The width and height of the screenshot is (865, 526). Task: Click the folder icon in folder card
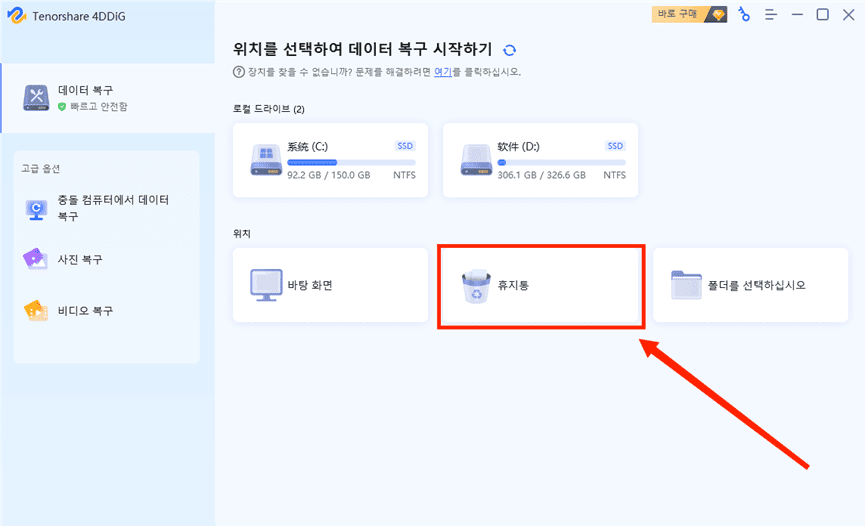point(686,285)
